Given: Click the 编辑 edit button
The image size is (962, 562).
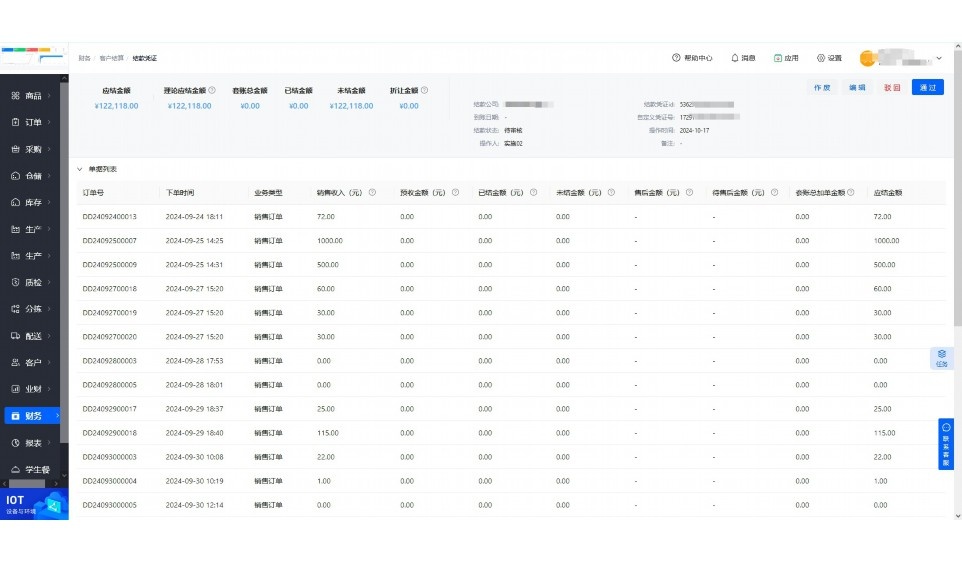Looking at the screenshot, I should point(857,88).
